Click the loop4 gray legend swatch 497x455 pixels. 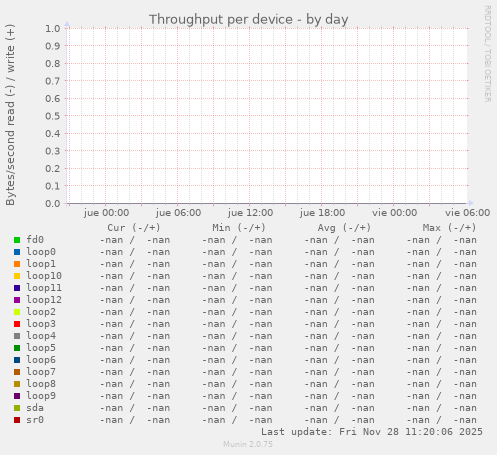point(17,336)
